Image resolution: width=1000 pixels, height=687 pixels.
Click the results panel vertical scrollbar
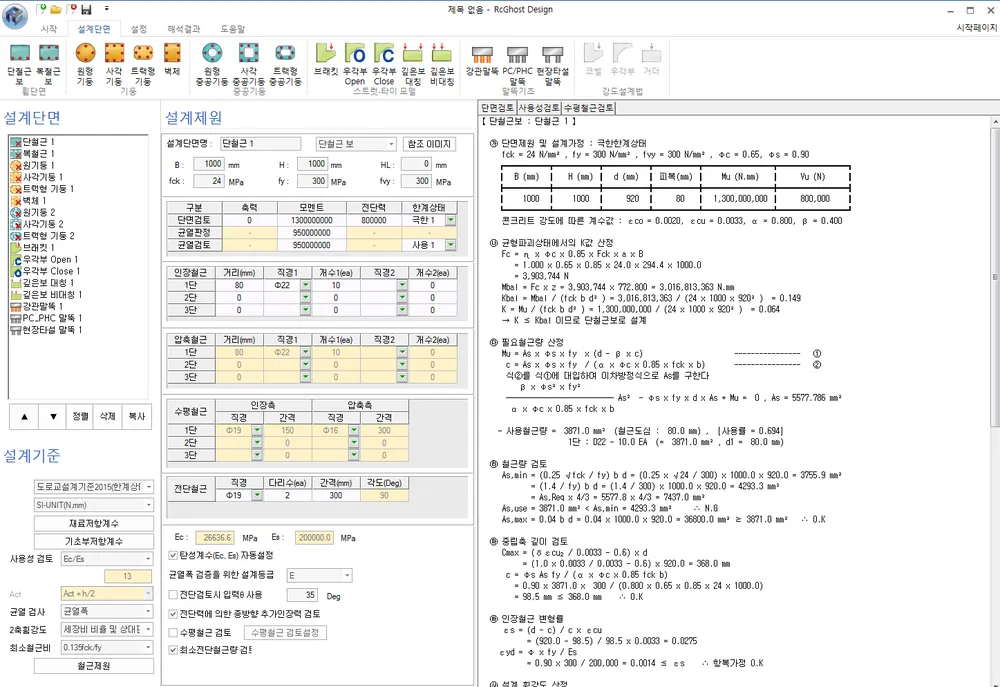(x=995, y=277)
